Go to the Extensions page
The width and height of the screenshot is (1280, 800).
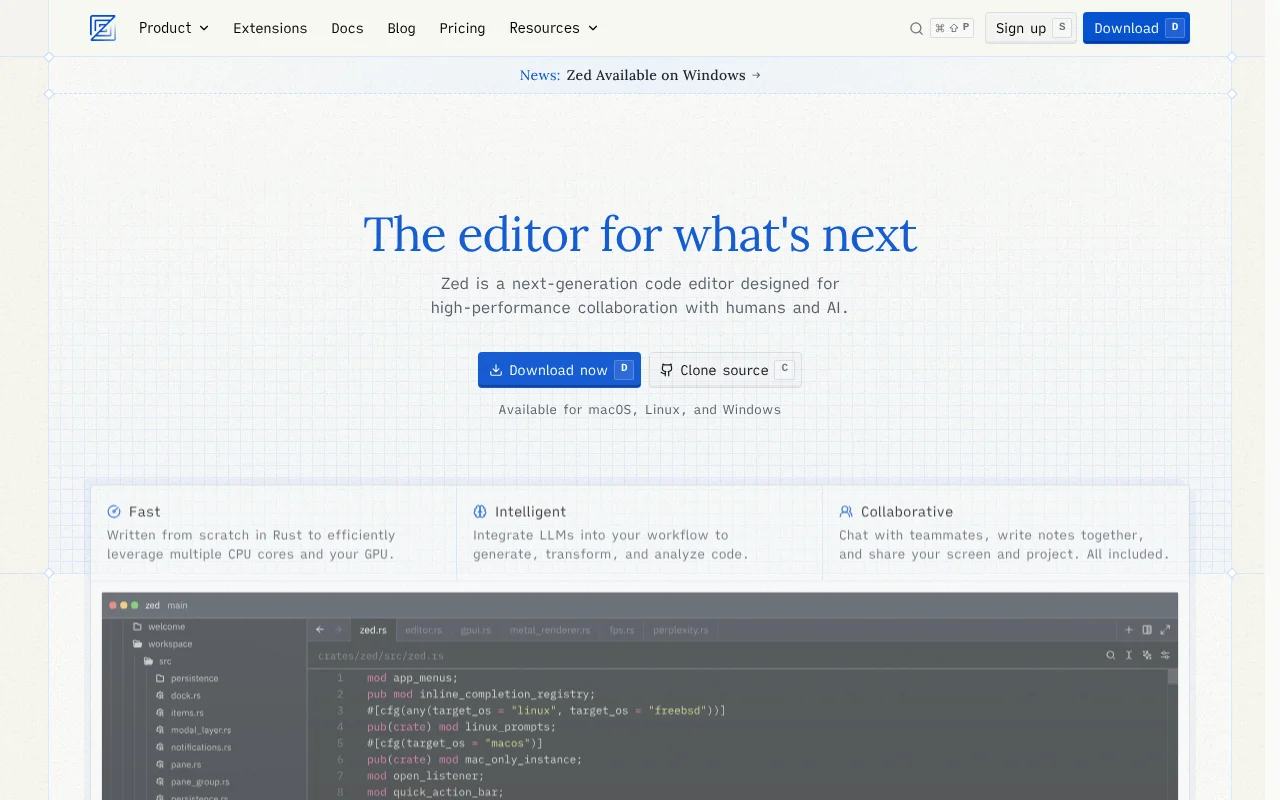tap(270, 28)
